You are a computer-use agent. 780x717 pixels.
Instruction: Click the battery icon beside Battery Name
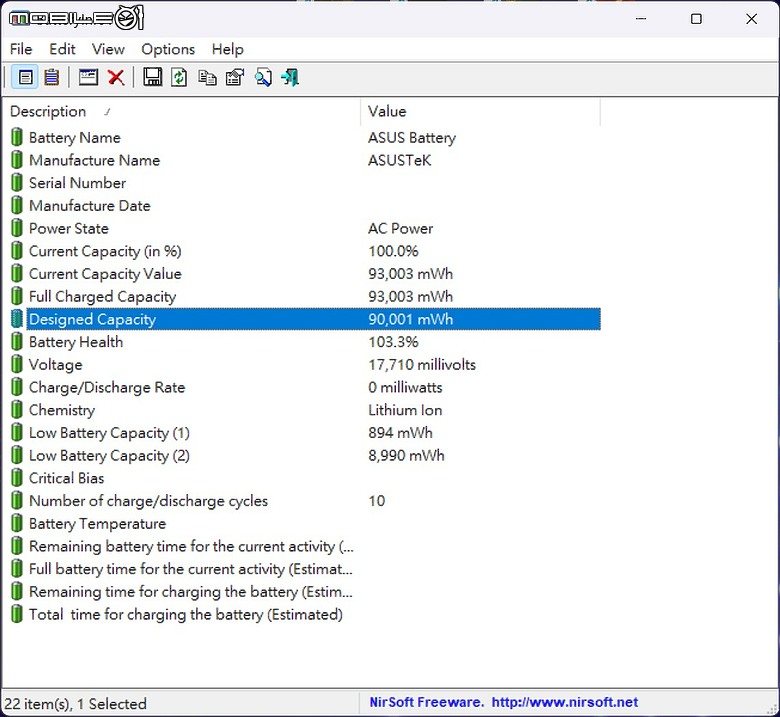click(17, 137)
